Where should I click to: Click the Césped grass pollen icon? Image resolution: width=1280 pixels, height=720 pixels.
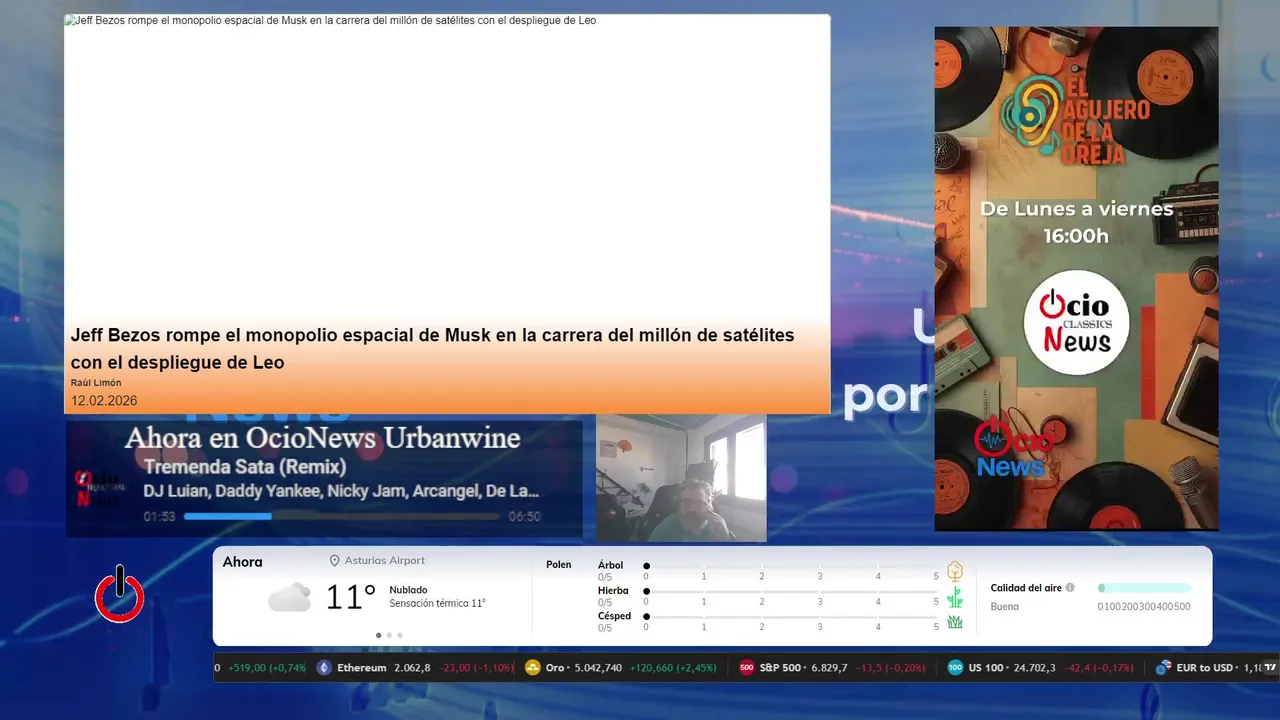[x=955, y=622]
